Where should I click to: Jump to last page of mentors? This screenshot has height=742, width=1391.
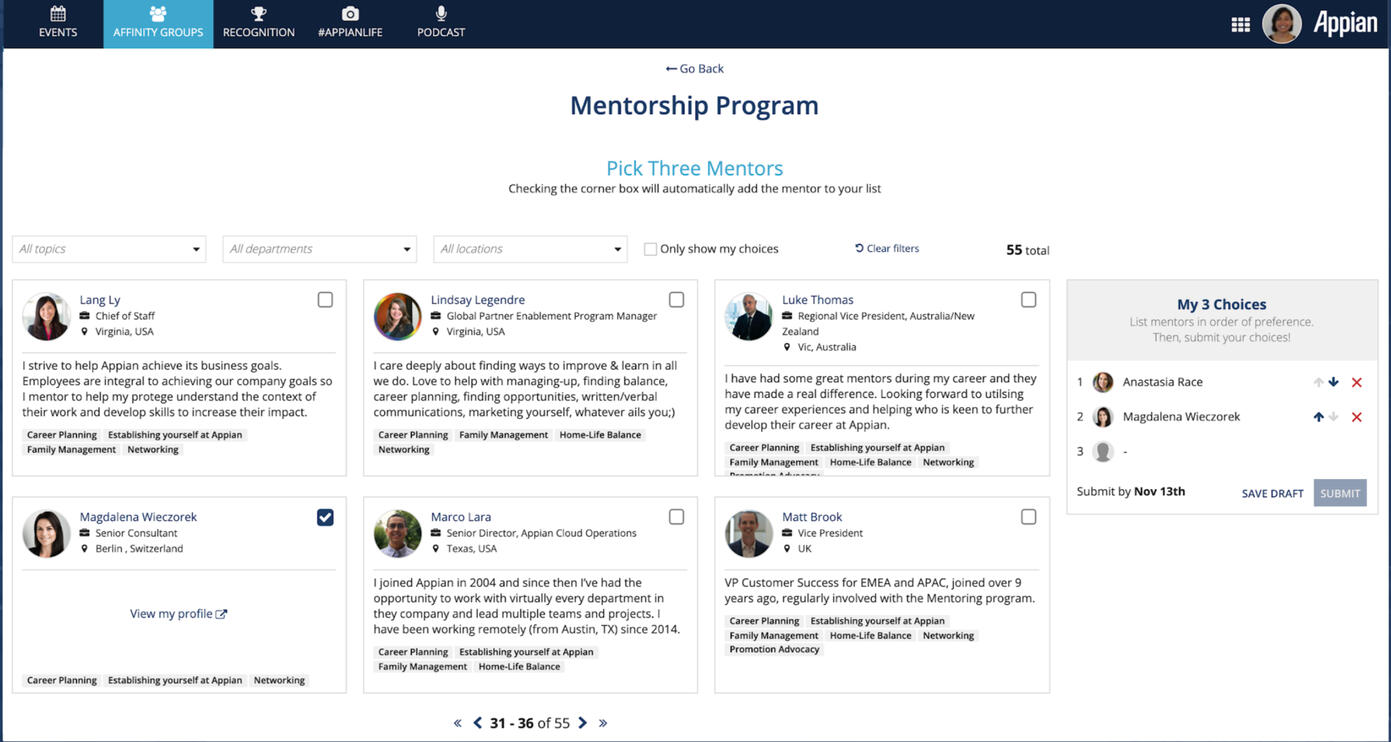point(603,723)
